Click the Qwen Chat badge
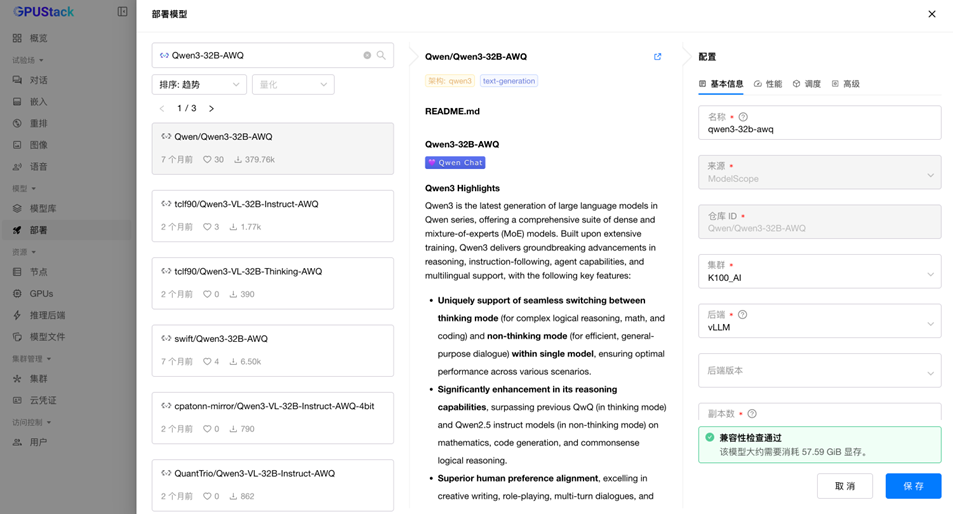953x514 pixels. [x=455, y=163]
